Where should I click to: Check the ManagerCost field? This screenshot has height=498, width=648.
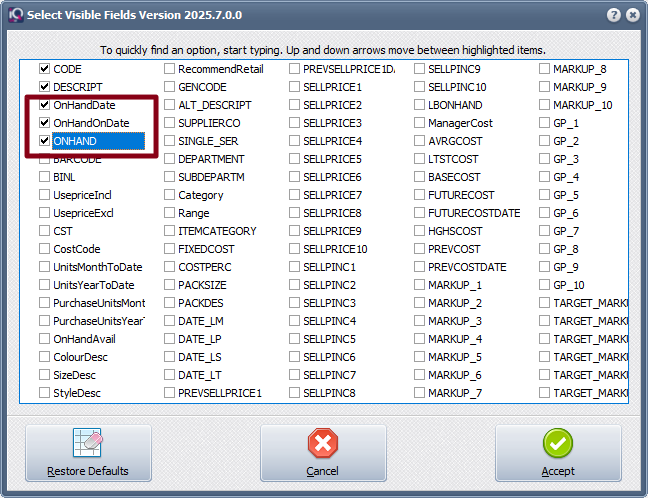(419, 123)
